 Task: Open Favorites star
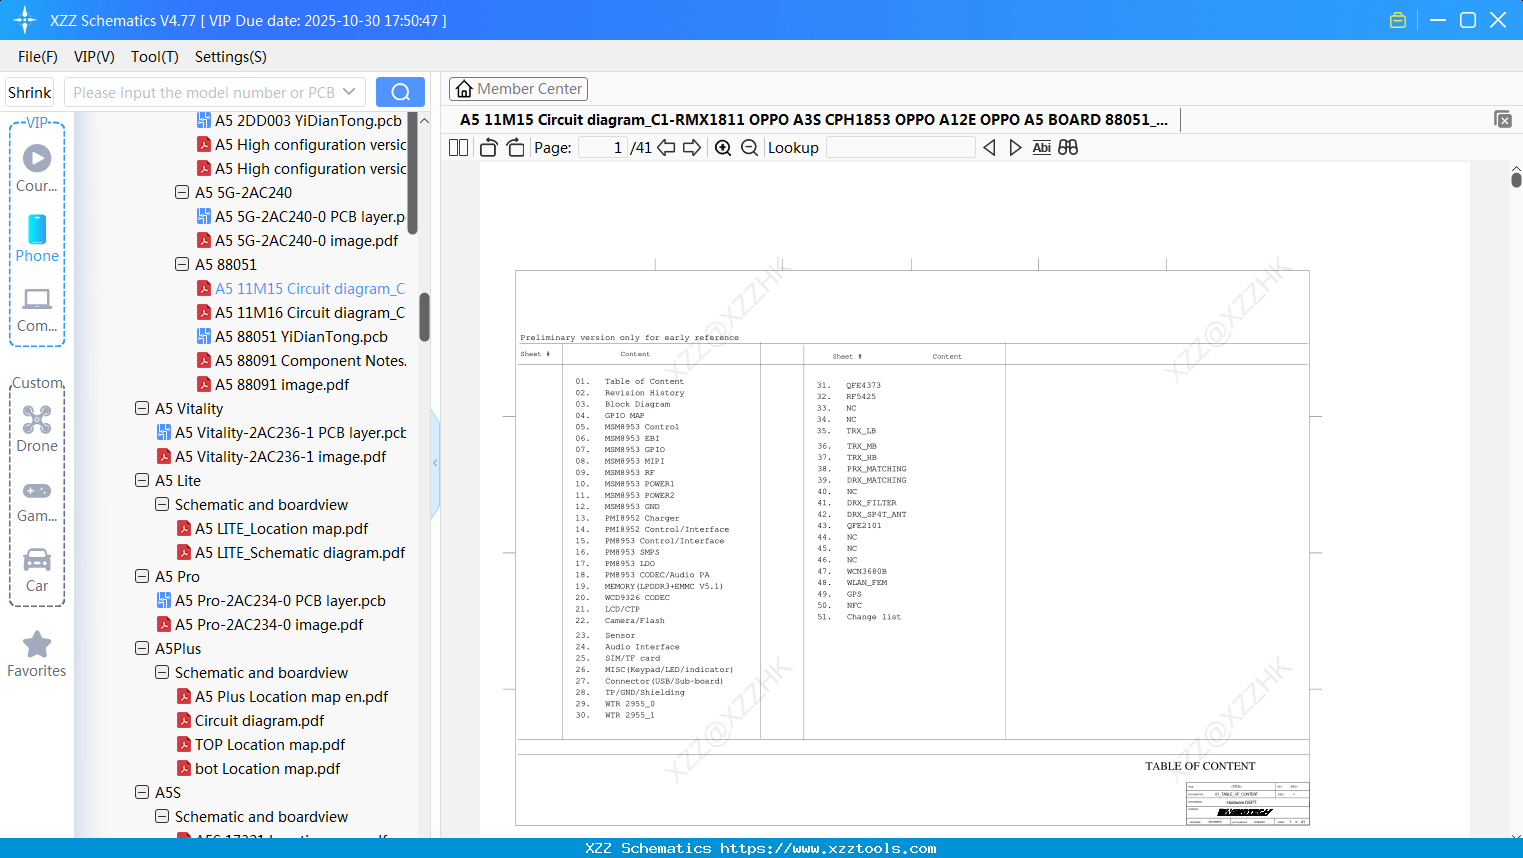point(37,655)
